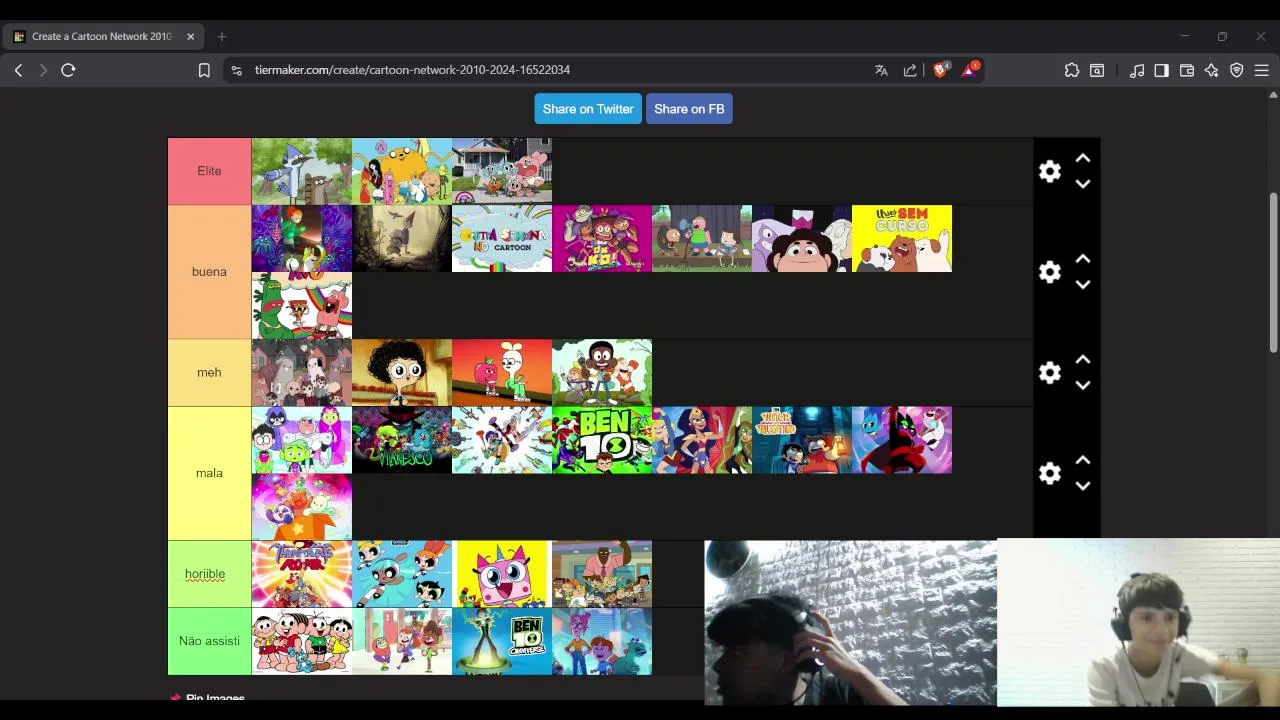The width and height of the screenshot is (1280, 720).
Task: Go back to the previous page
Action: [18, 70]
